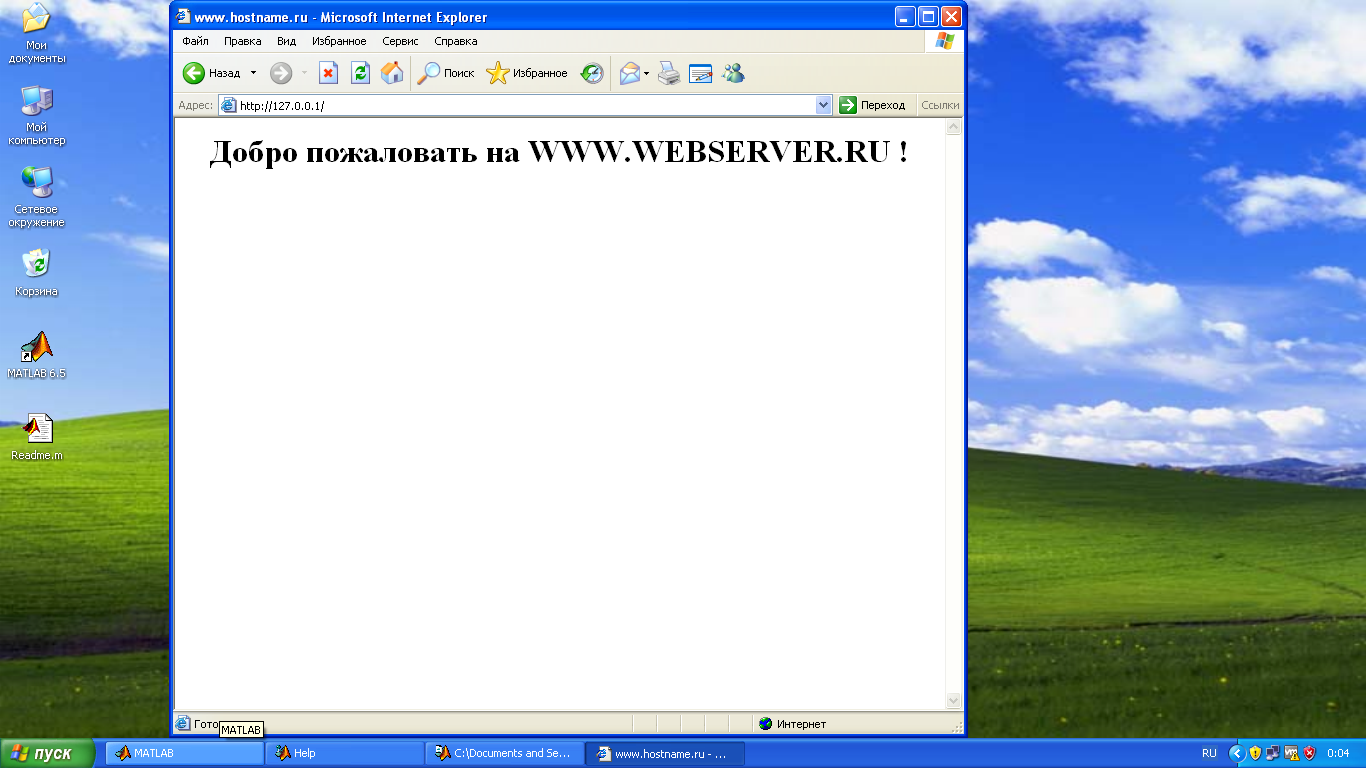
Task: Click the Windows flag logo in IE
Action: [944, 41]
